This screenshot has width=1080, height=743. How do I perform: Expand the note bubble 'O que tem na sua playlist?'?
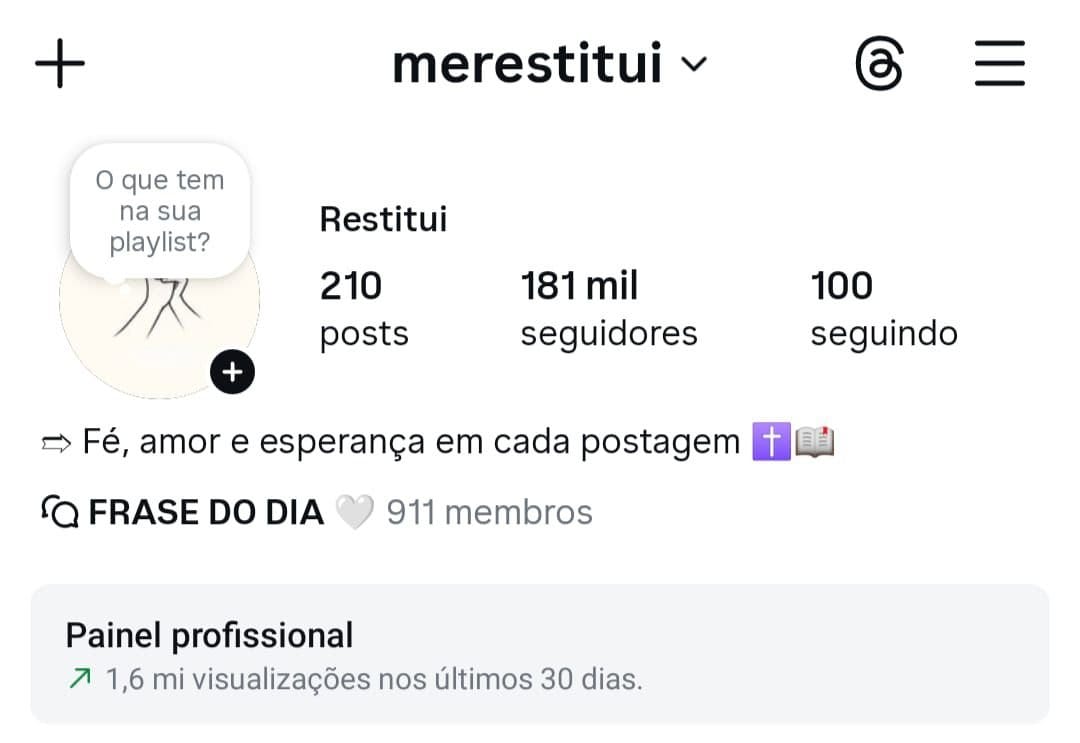[158, 210]
